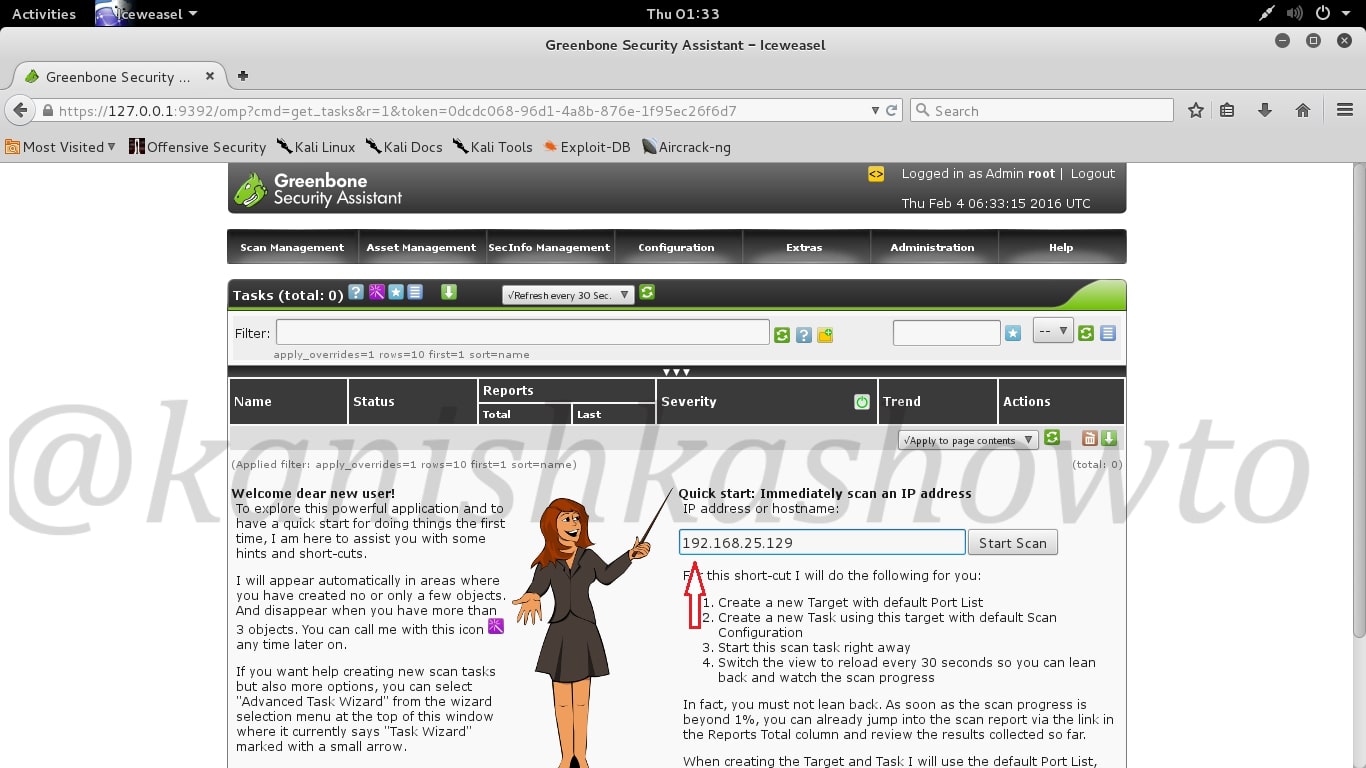The height and width of the screenshot is (768, 1366).
Task: Open the Kali Linux bookmark
Action: coord(316,147)
